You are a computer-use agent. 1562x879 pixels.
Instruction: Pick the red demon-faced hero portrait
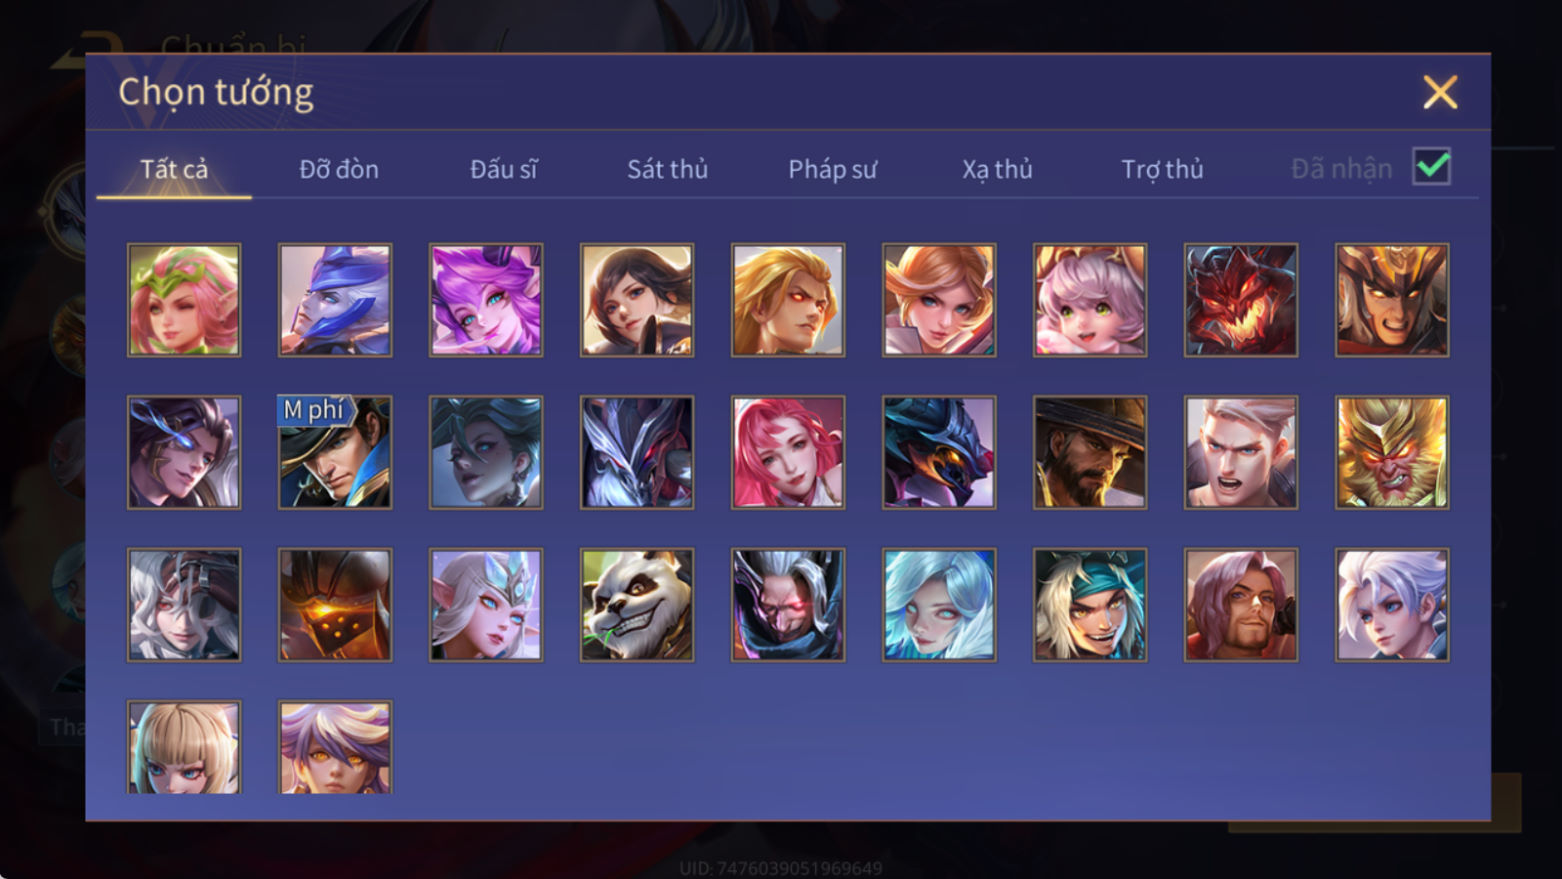(1241, 300)
